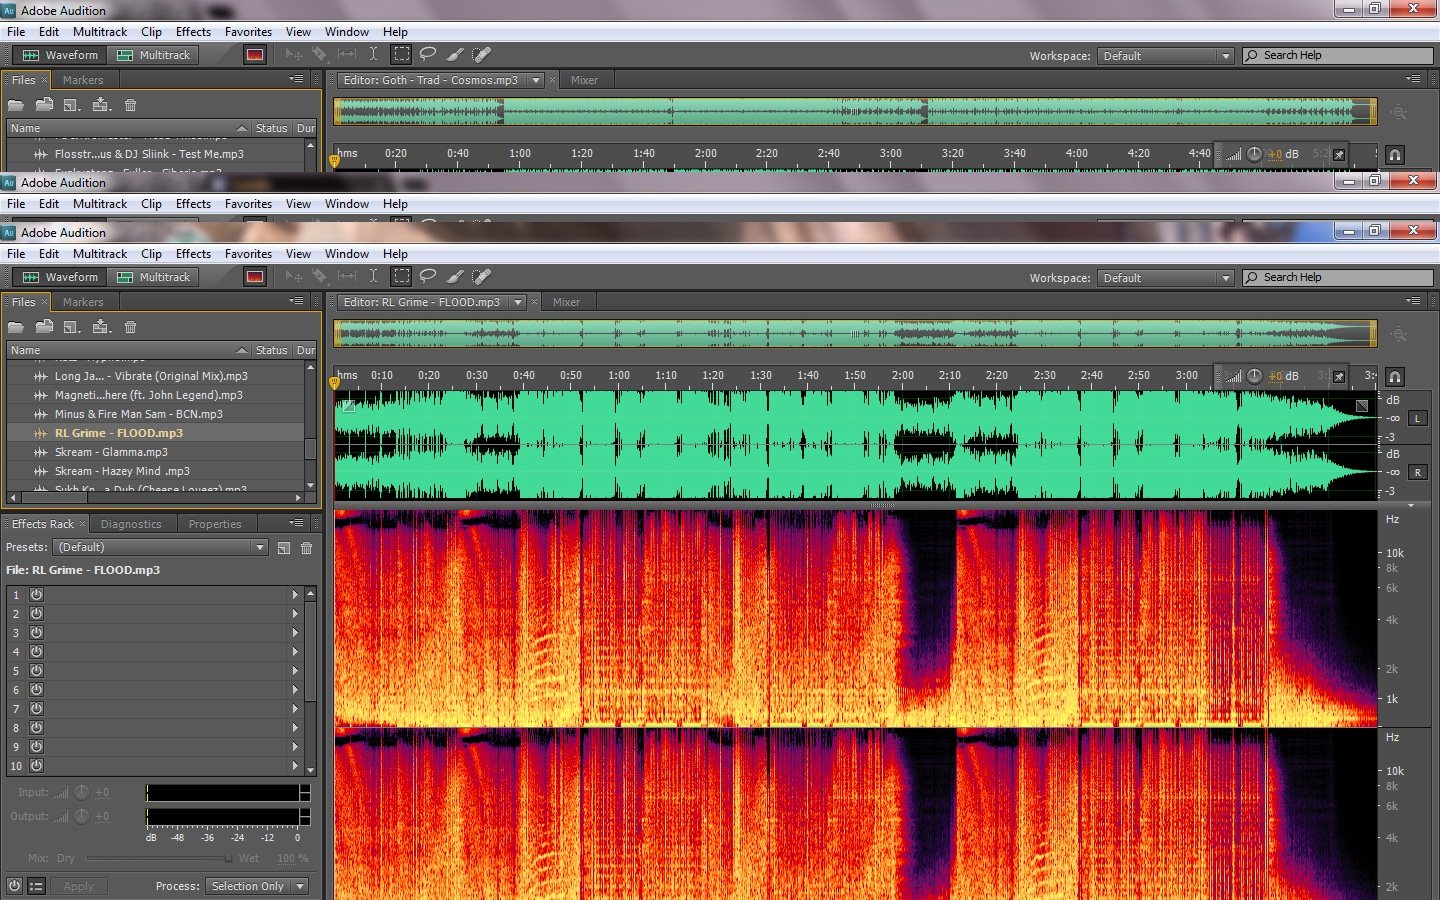1440x900 pixels.
Task: Open FLOOD Editor panel options menu icon
Action: point(1413,301)
